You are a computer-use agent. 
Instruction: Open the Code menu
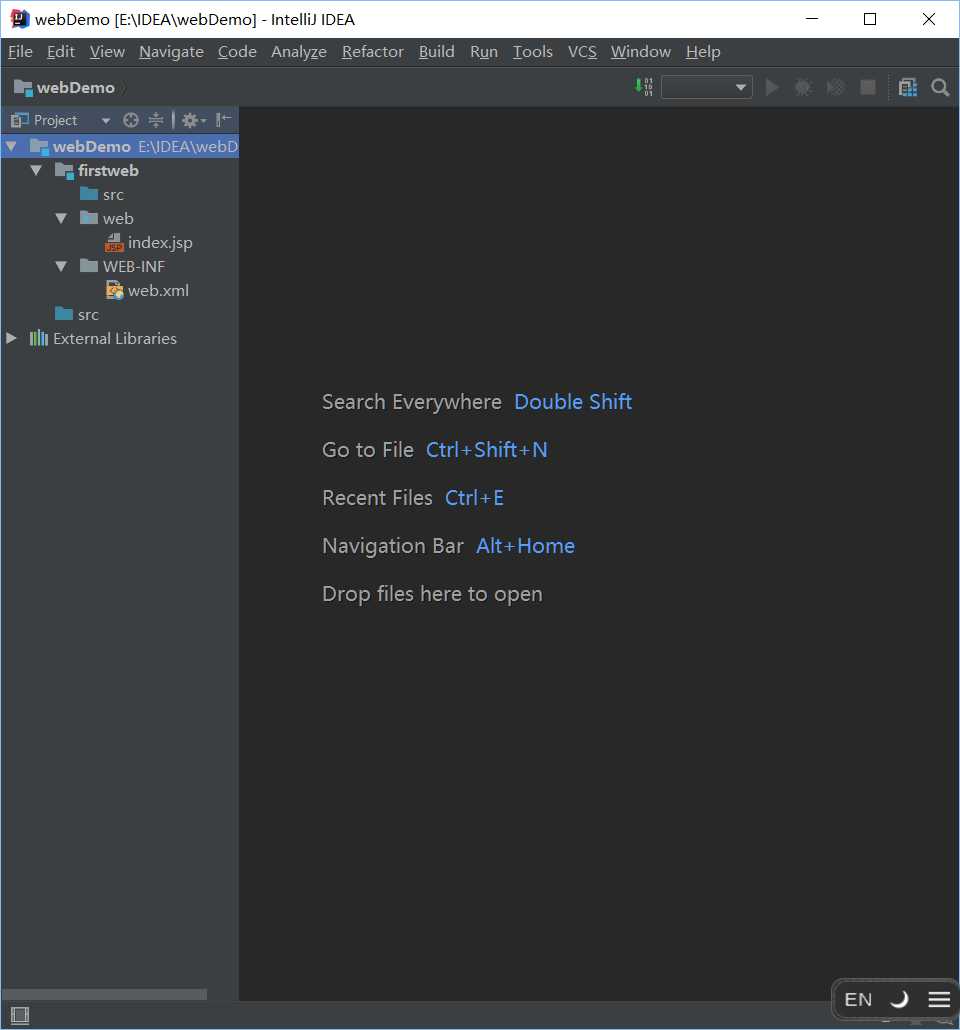(x=237, y=52)
